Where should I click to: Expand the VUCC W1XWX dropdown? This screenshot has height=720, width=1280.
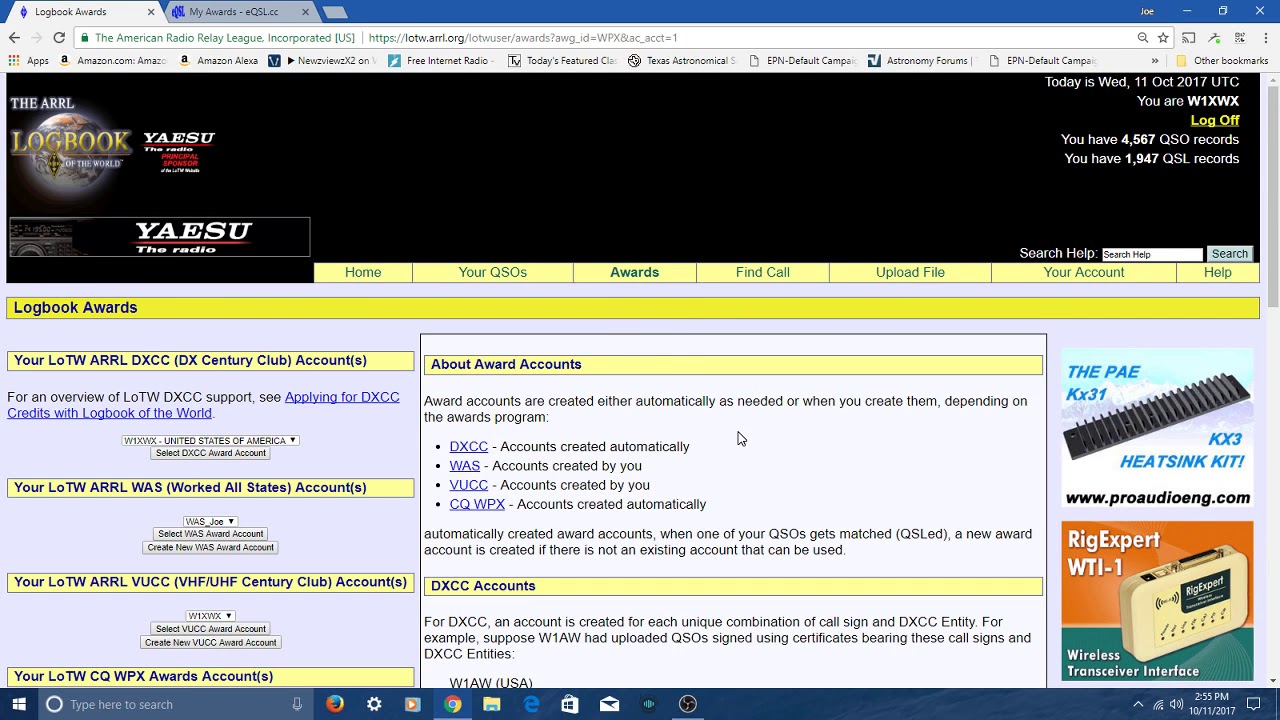click(x=210, y=616)
